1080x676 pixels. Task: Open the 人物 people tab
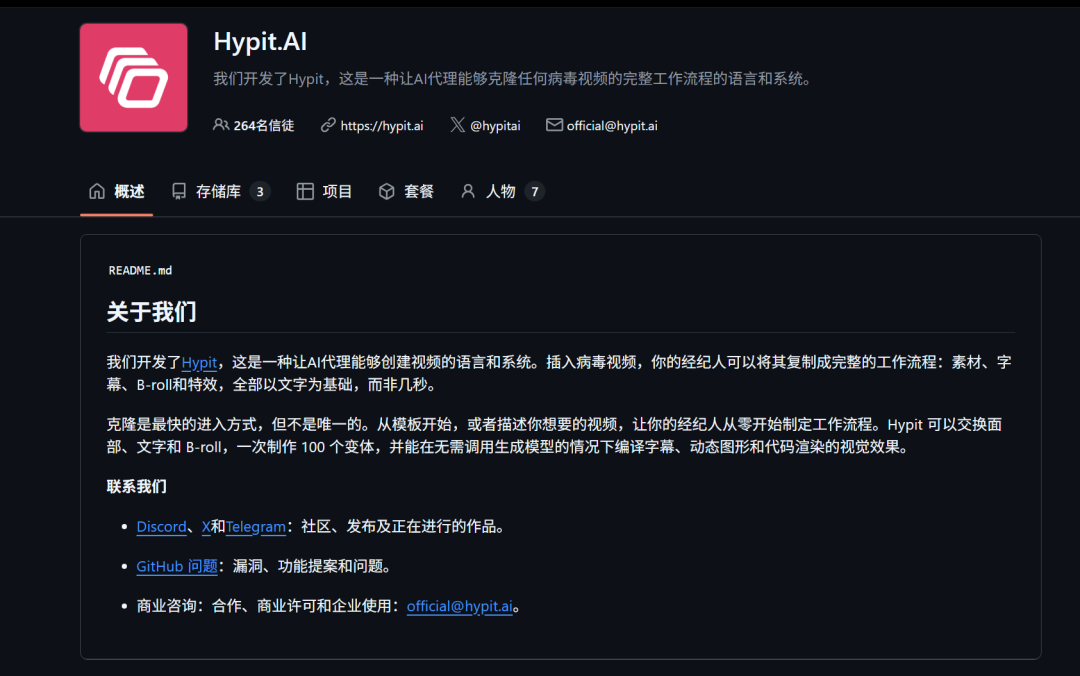click(x=503, y=192)
